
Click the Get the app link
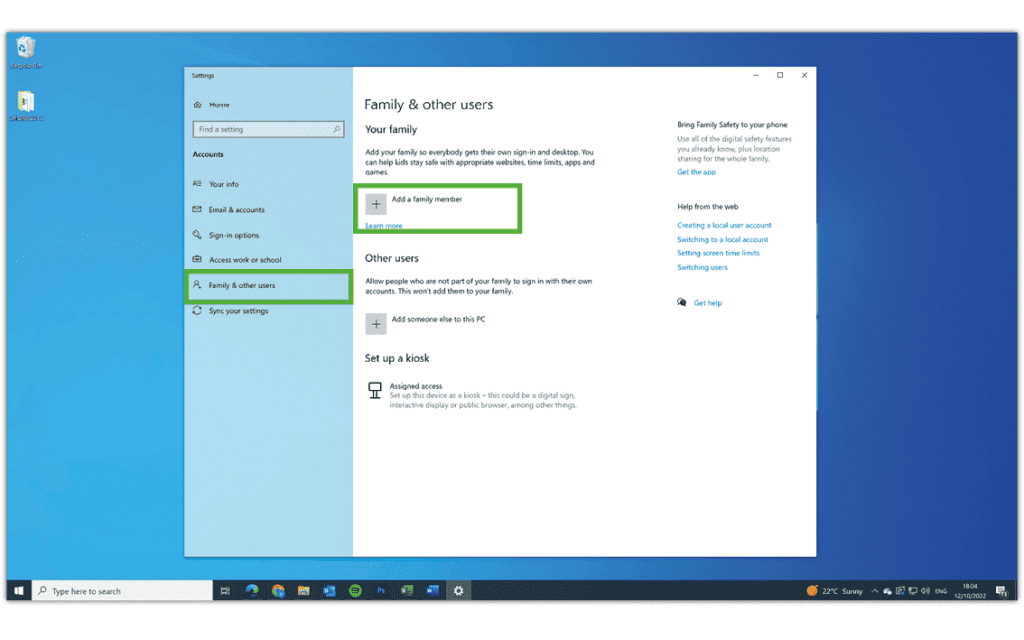(x=696, y=171)
